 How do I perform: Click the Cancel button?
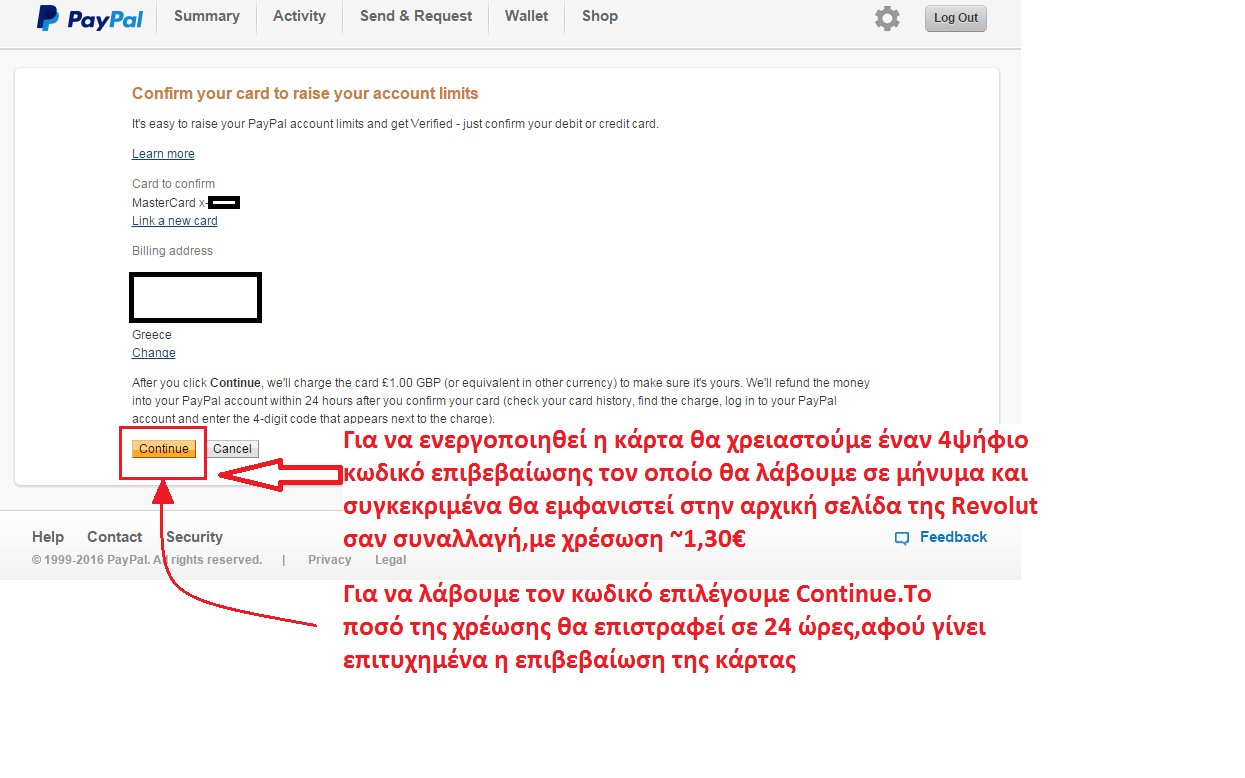point(232,449)
